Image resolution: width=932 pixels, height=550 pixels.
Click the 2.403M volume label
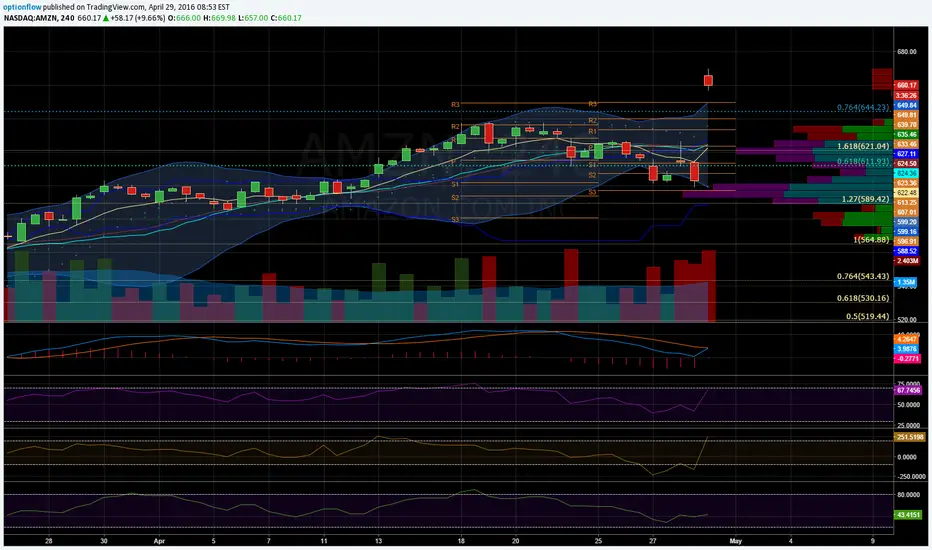[x=906, y=261]
